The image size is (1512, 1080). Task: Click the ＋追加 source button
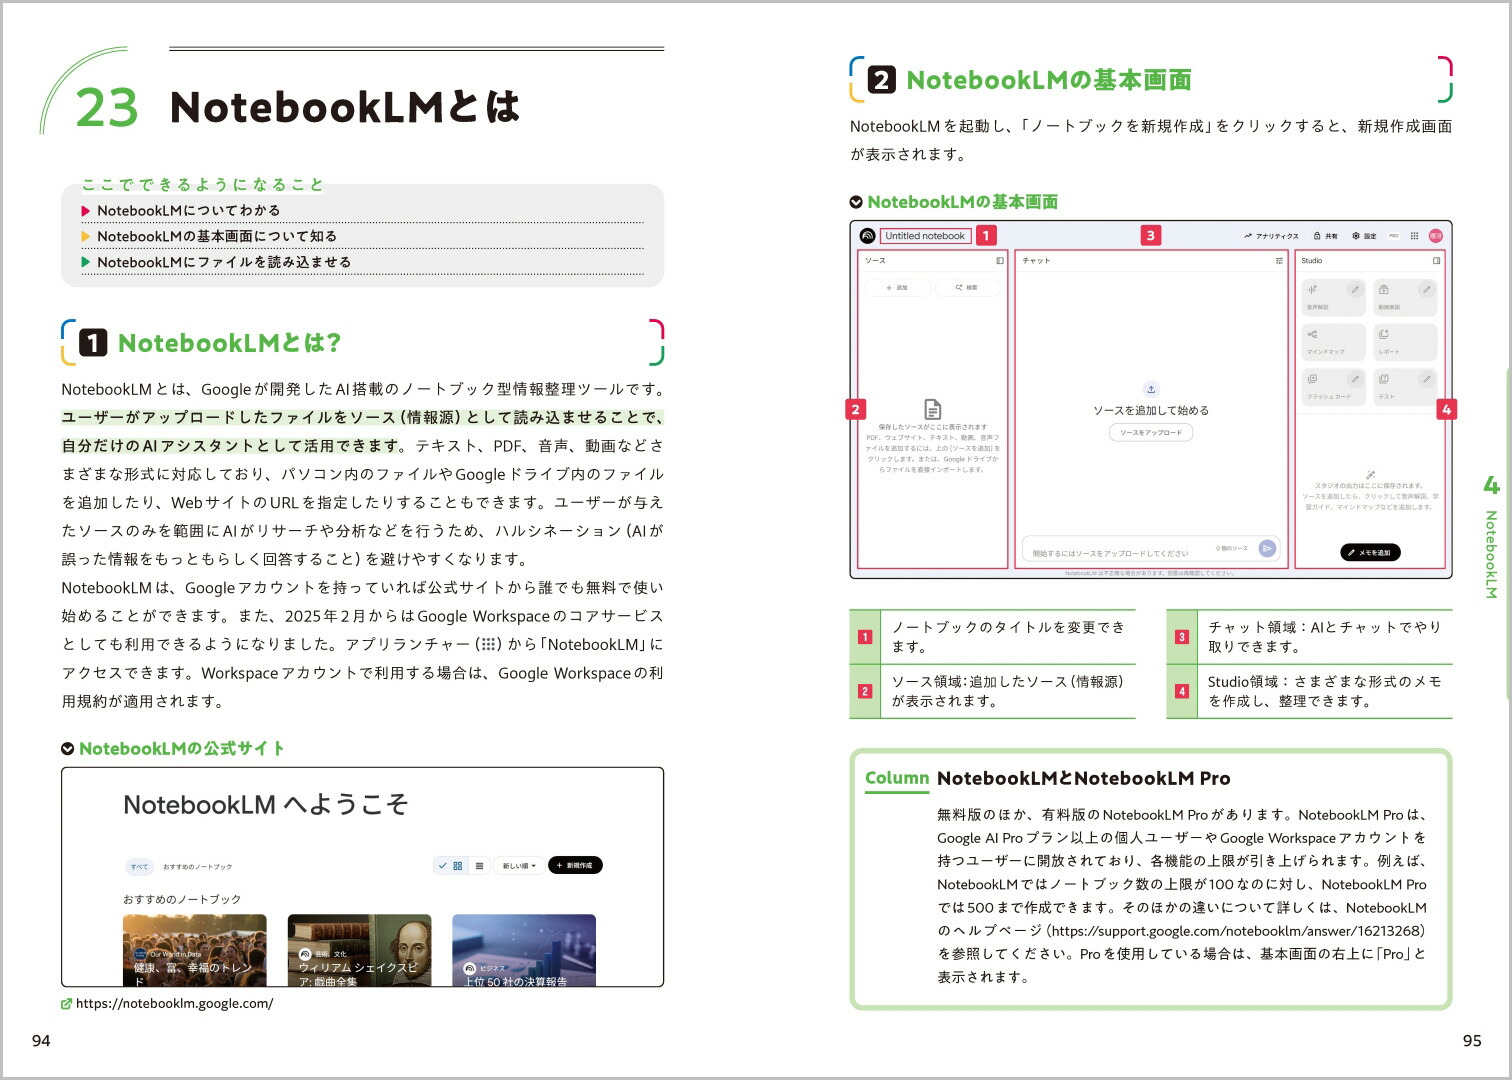click(x=897, y=287)
